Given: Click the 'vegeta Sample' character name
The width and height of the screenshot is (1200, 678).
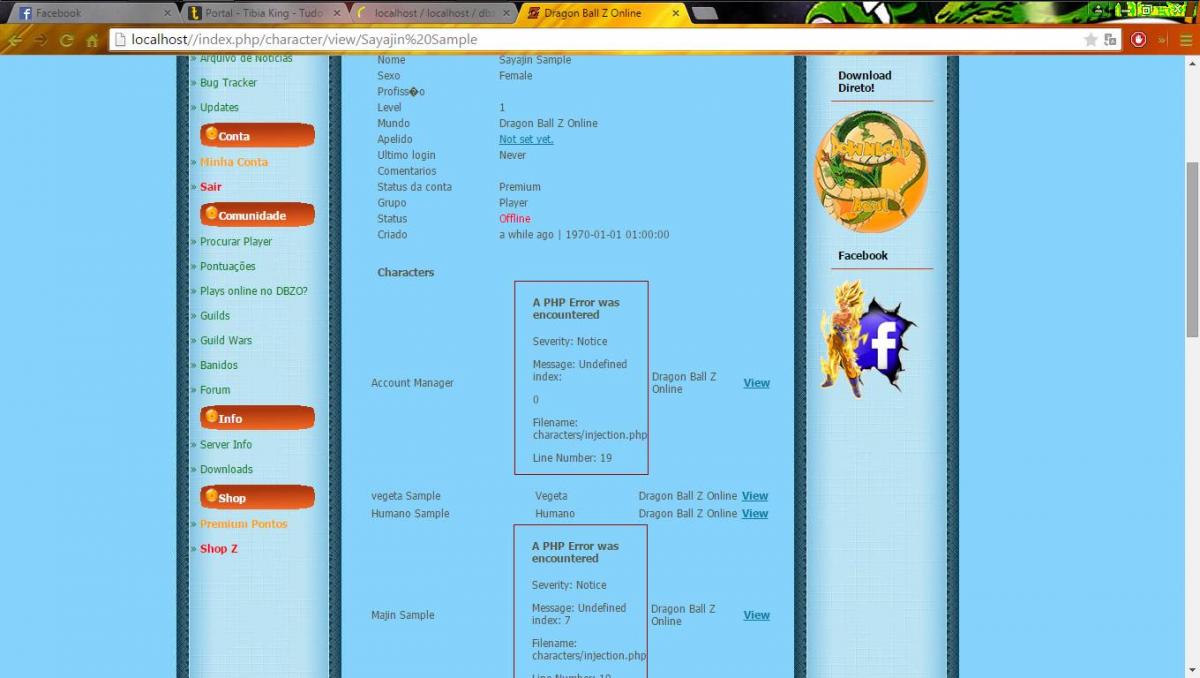Looking at the screenshot, I should click(405, 496).
